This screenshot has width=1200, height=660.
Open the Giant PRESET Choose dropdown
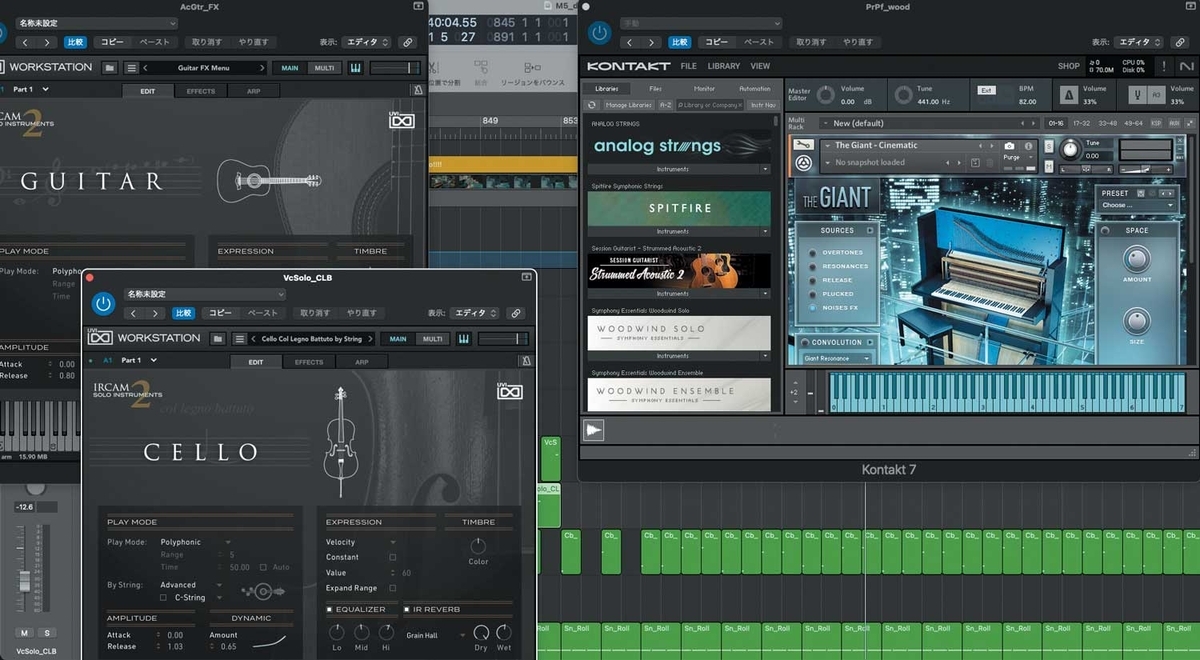(1138, 205)
